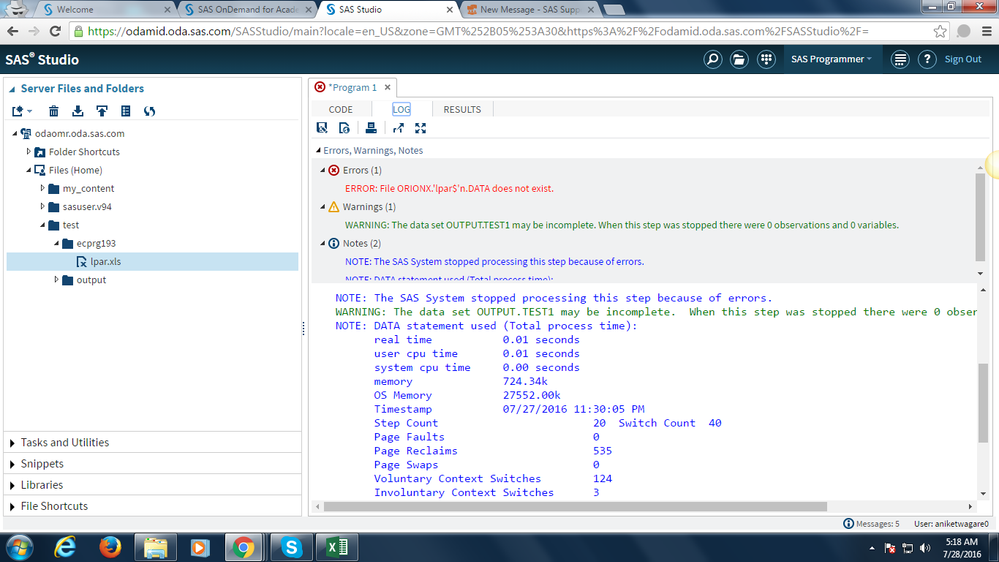Close the Program 1 tab

pos(387,87)
